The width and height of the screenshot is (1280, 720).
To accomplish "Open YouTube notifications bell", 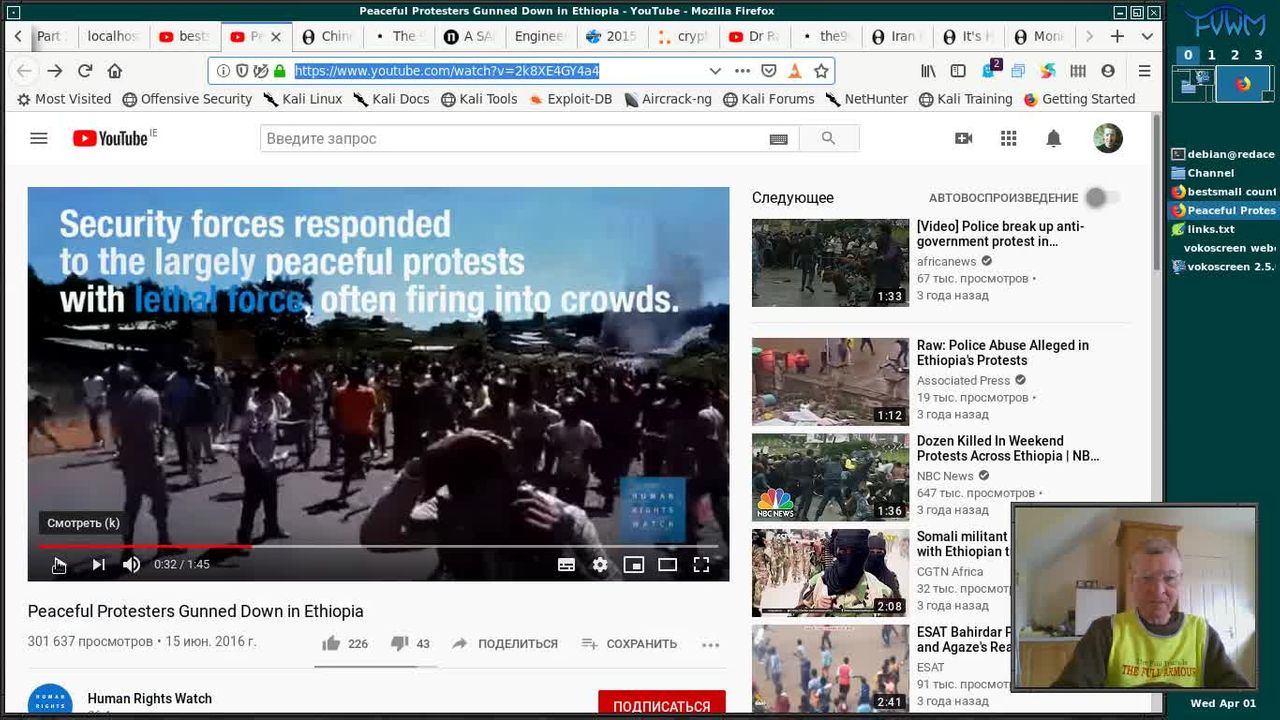I will (1053, 139).
